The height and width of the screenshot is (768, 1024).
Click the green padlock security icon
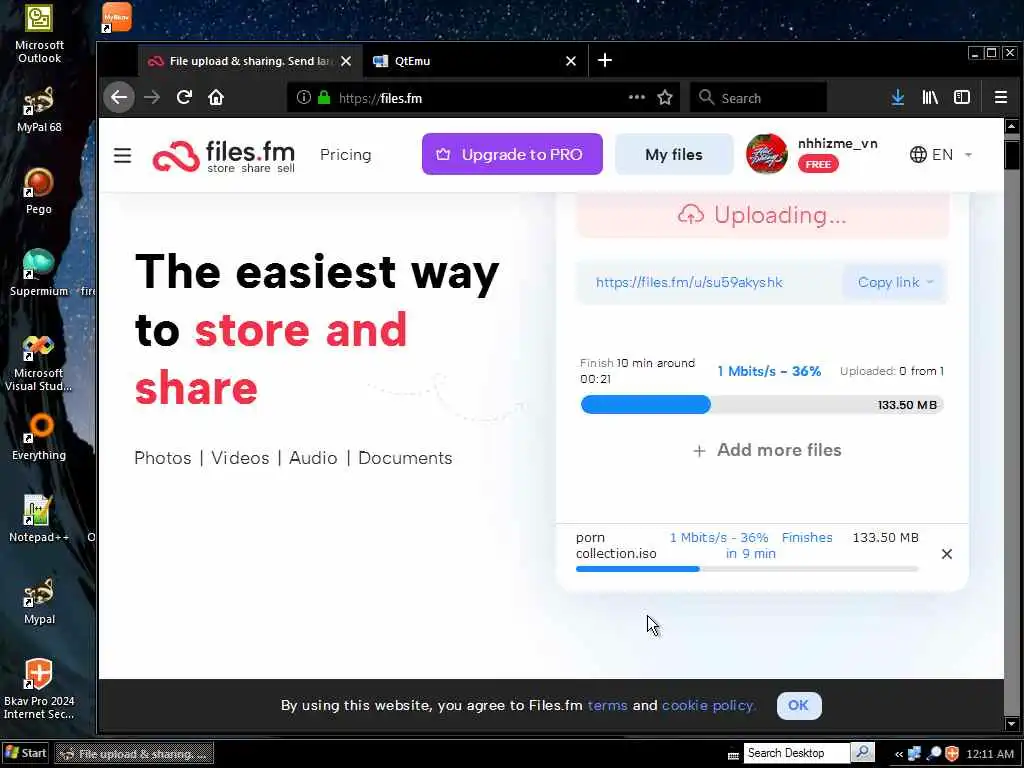(x=324, y=97)
